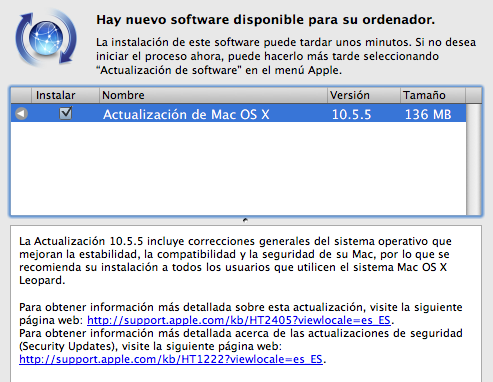
Task: Sort updates by Versión column
Action: coord(363,95)
